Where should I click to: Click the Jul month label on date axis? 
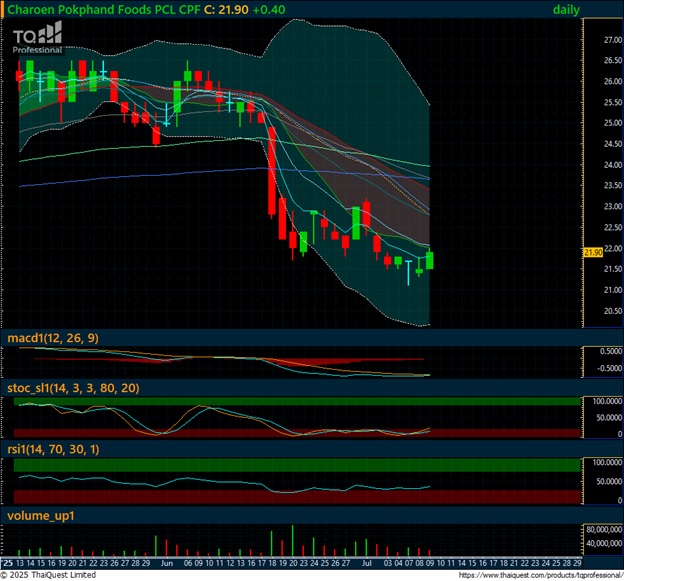[367, 563]
